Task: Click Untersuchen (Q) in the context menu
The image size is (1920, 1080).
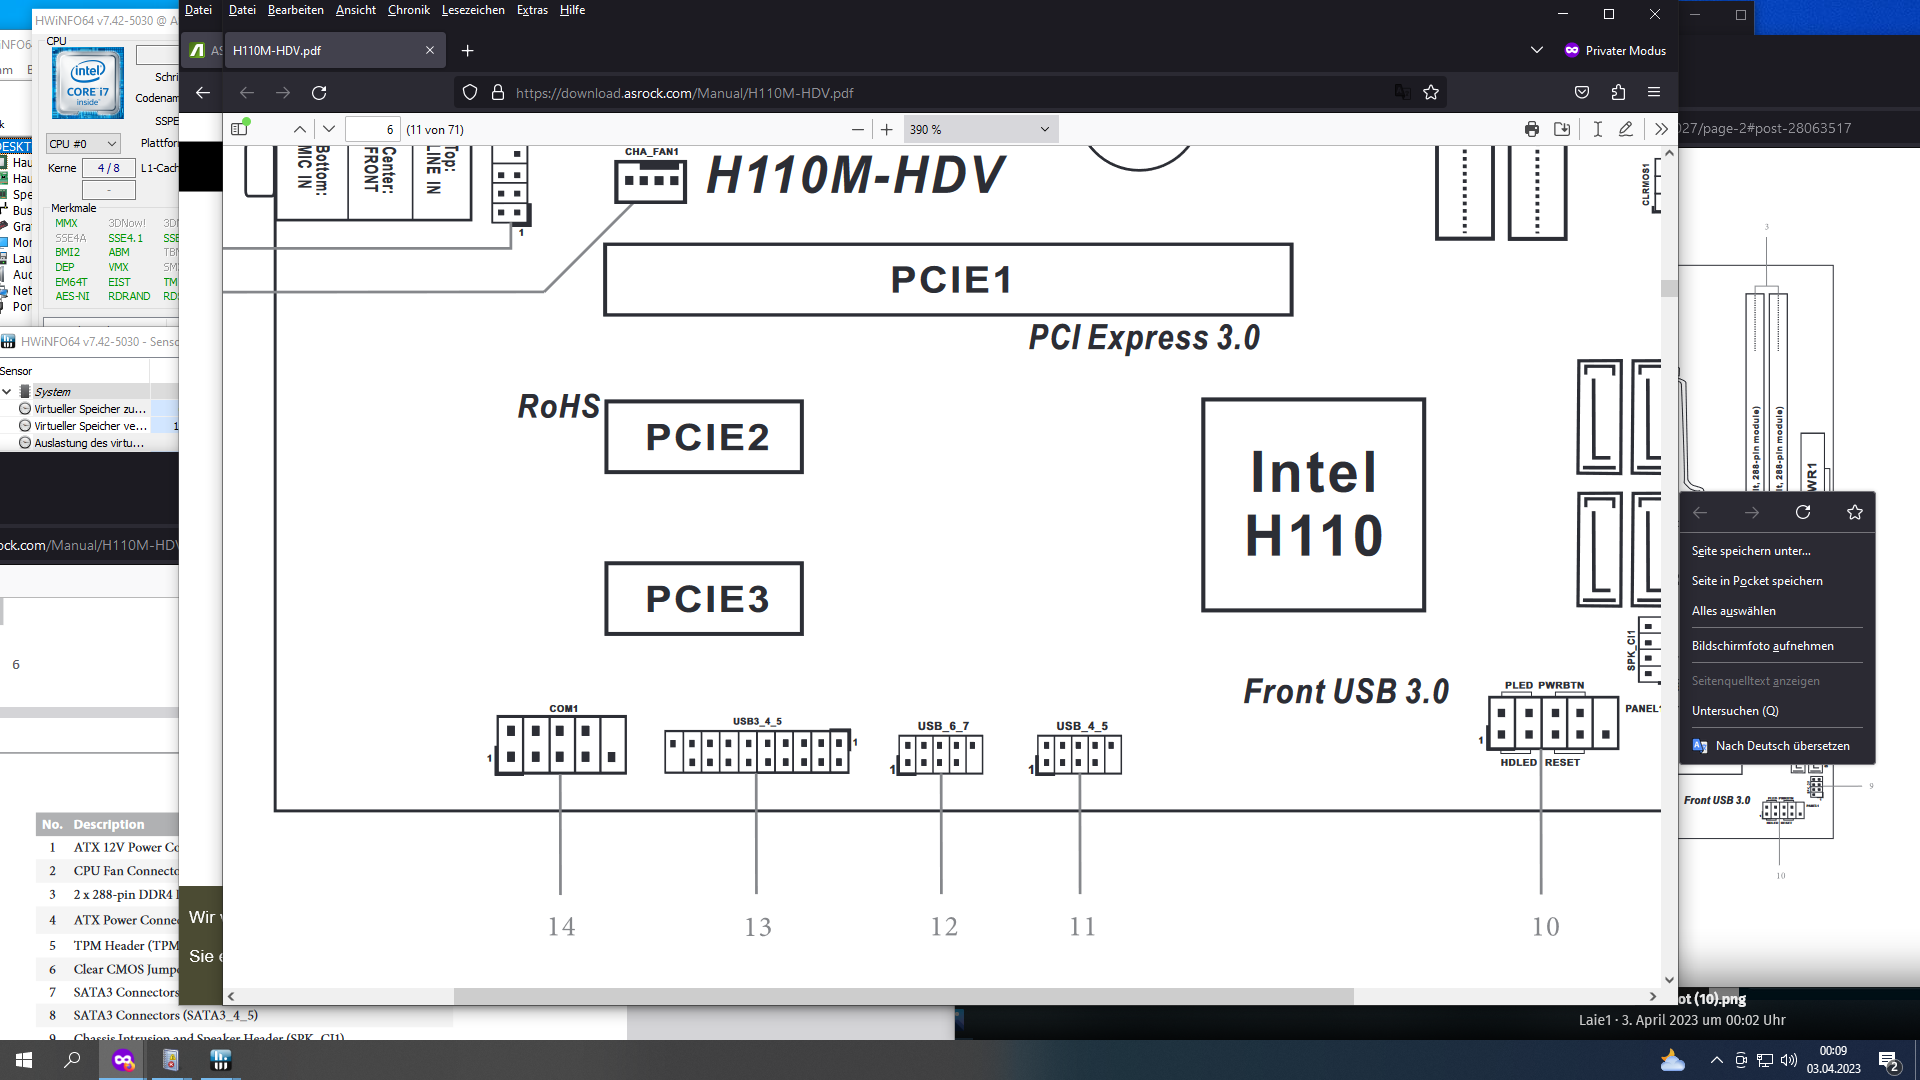Action: pyautogui.click(x=1735, y=710)
